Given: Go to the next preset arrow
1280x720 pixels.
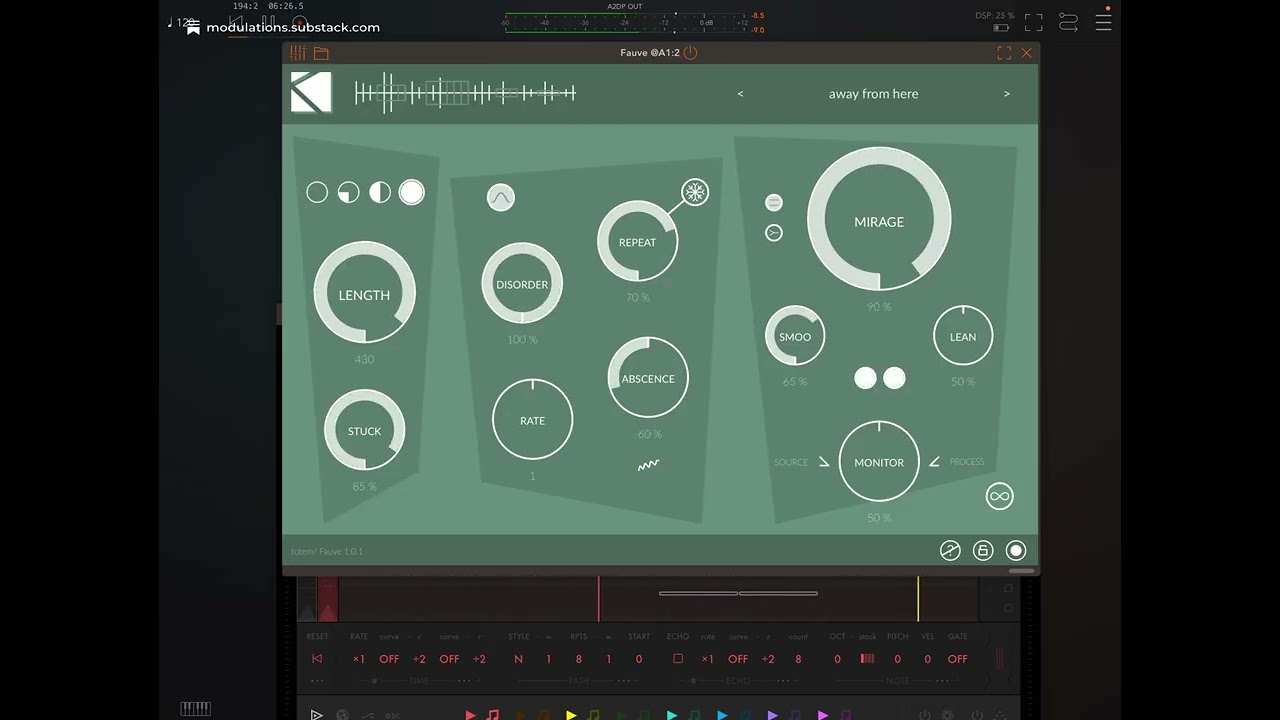Looking at the screenshot, I should pyautogui.click(x=1007, y=94).
